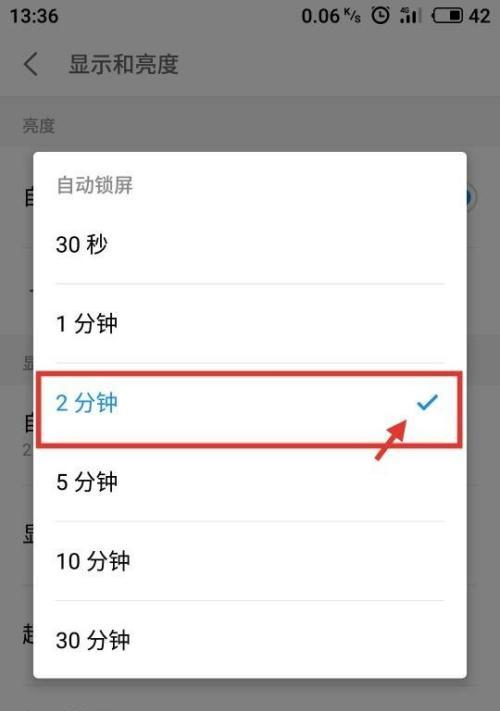Screen dimensions: 500x711
Task: Tap the dimmed 亮度 section label
Action: coord(39,126)
